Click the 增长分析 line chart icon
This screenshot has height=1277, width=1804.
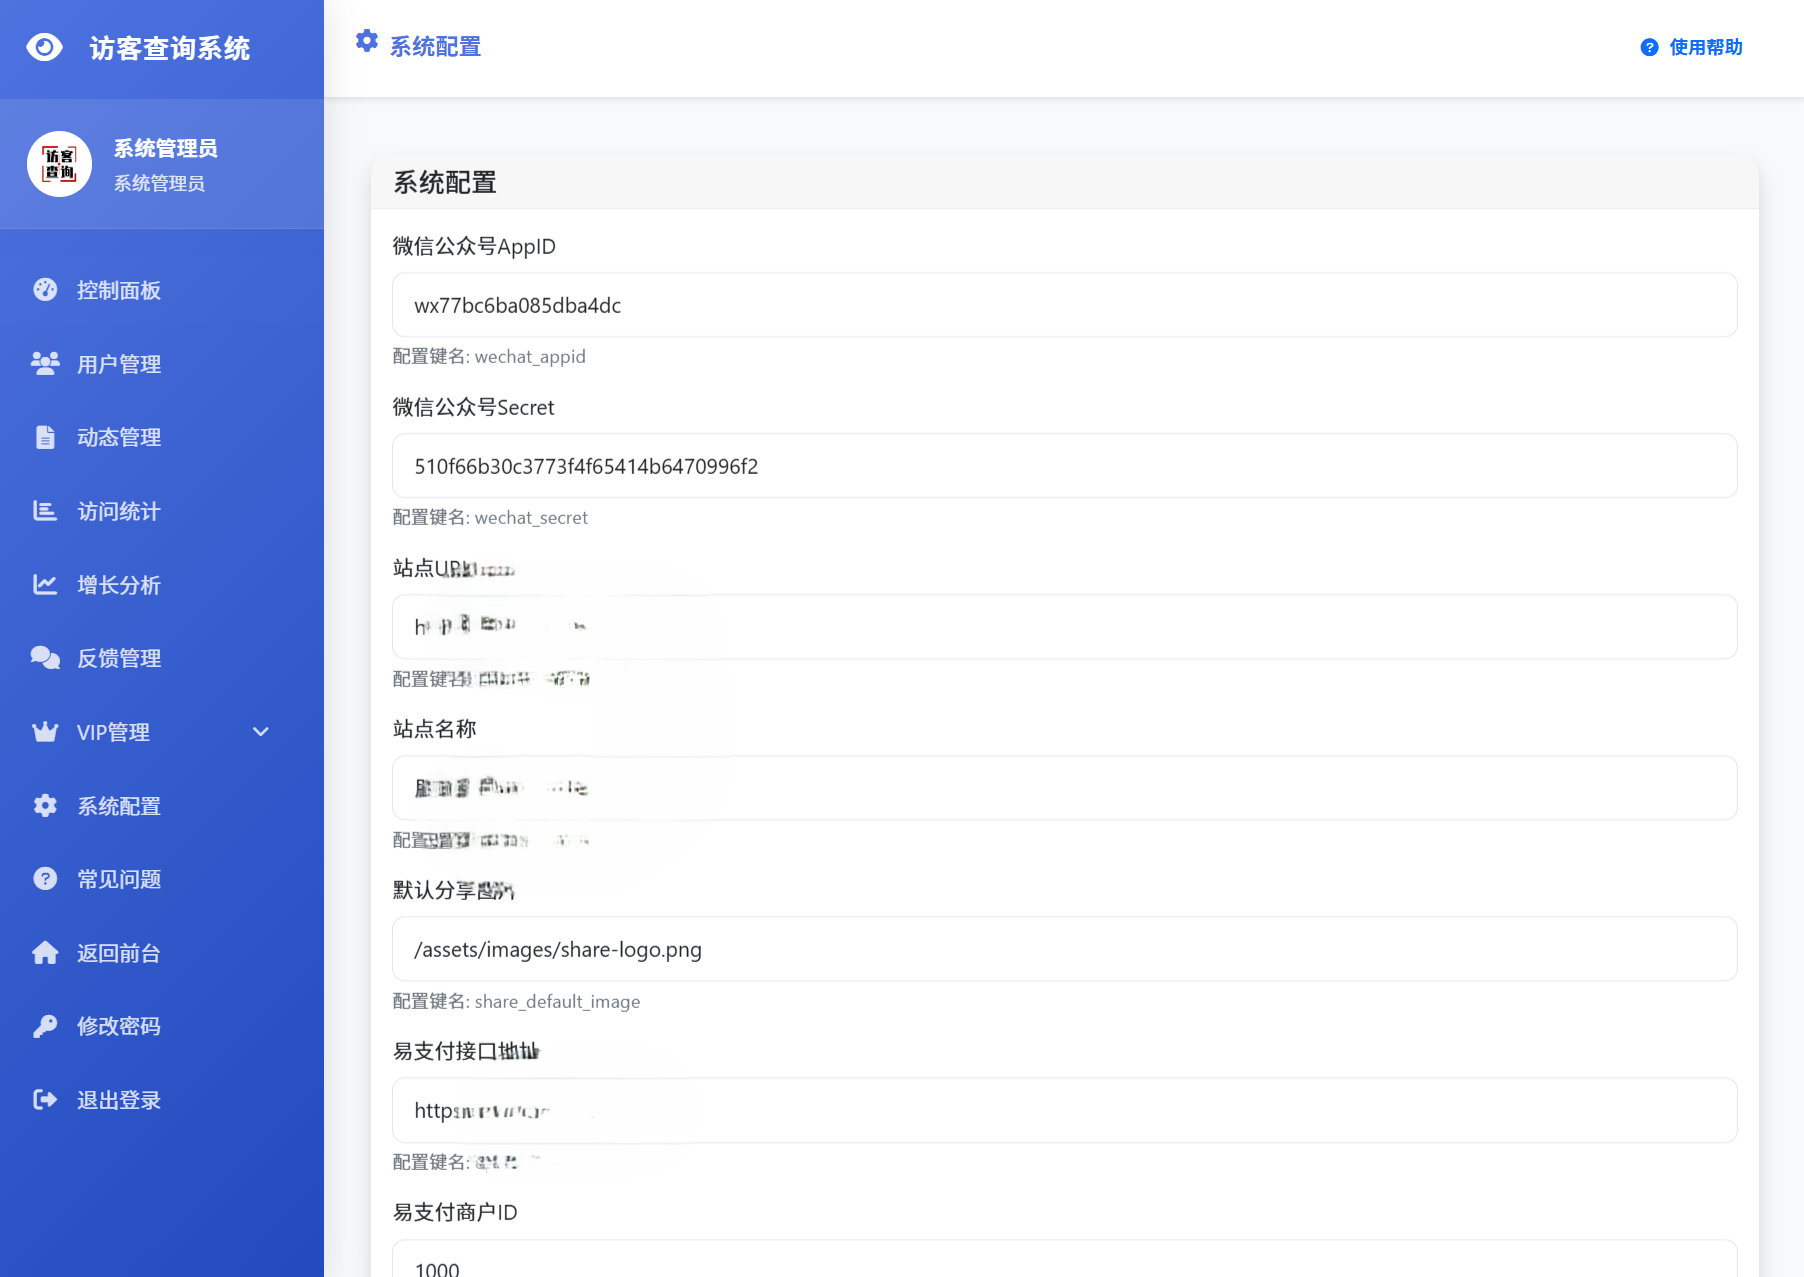45,584
